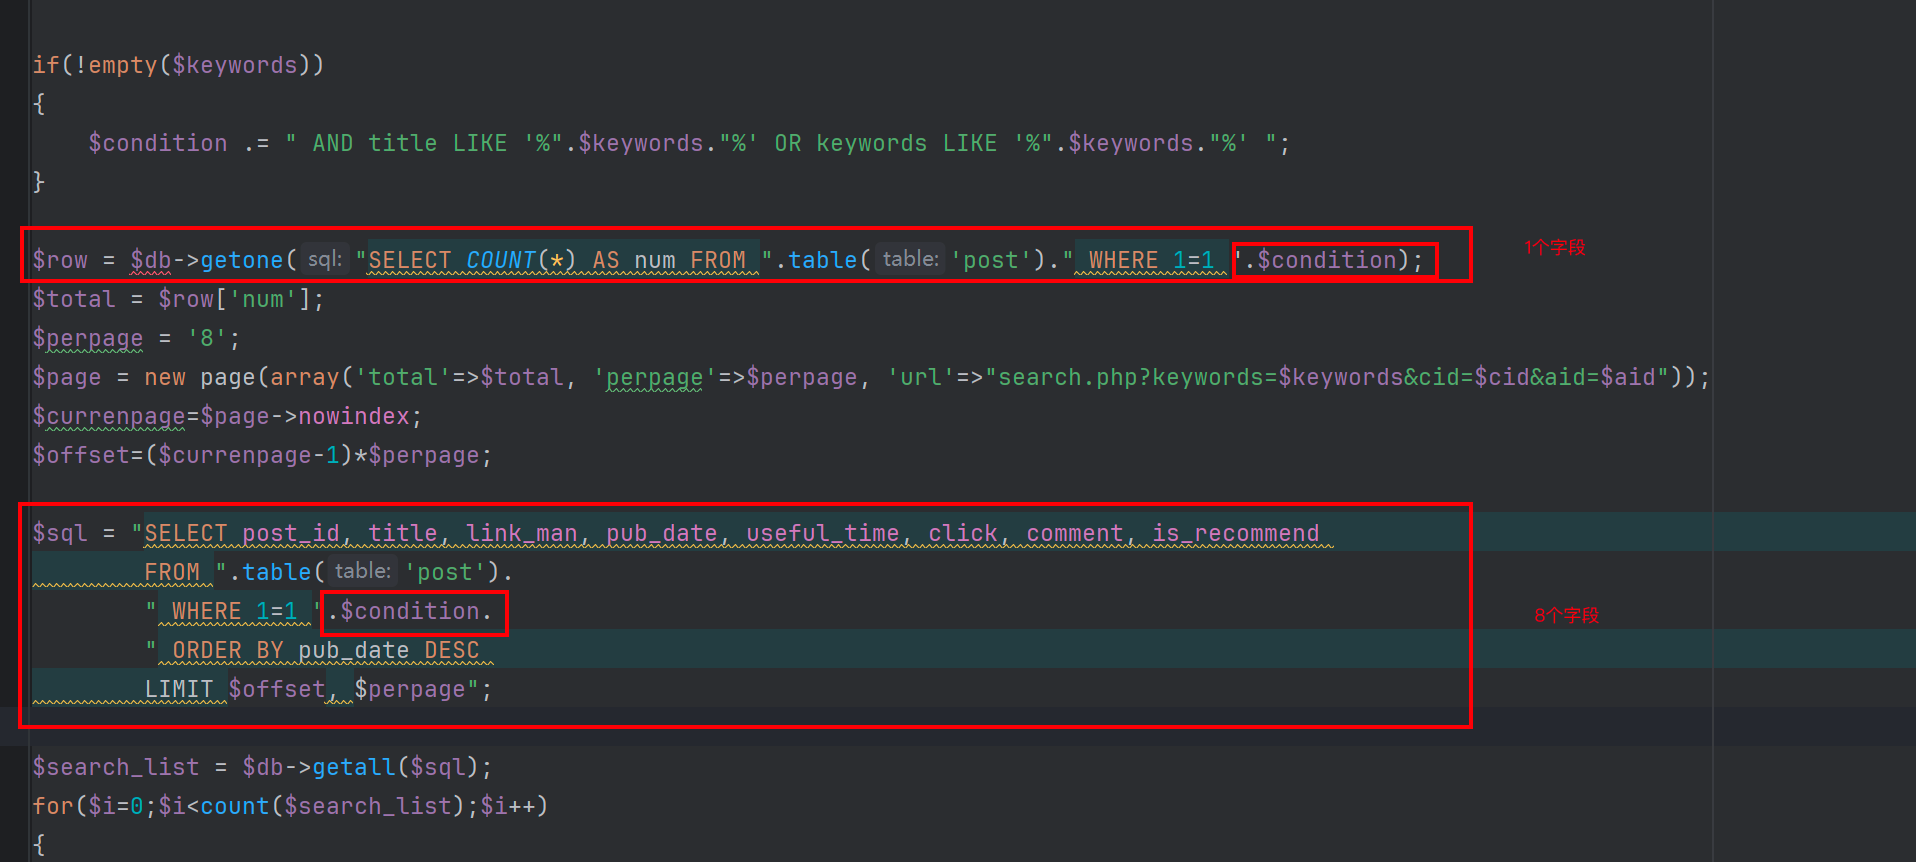
Task: Click the getall method name
Action: coord(354,767)
